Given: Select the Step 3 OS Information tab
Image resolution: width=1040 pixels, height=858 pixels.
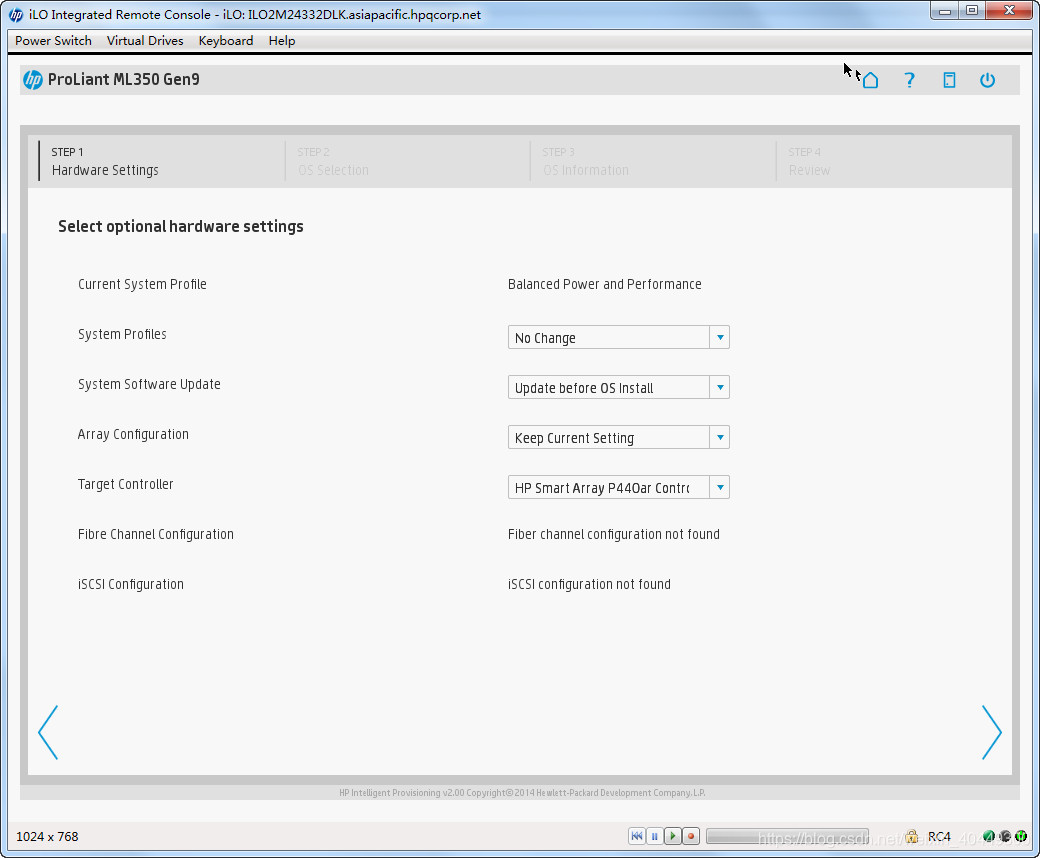Looking at the screenshot, I should (653, 161).
